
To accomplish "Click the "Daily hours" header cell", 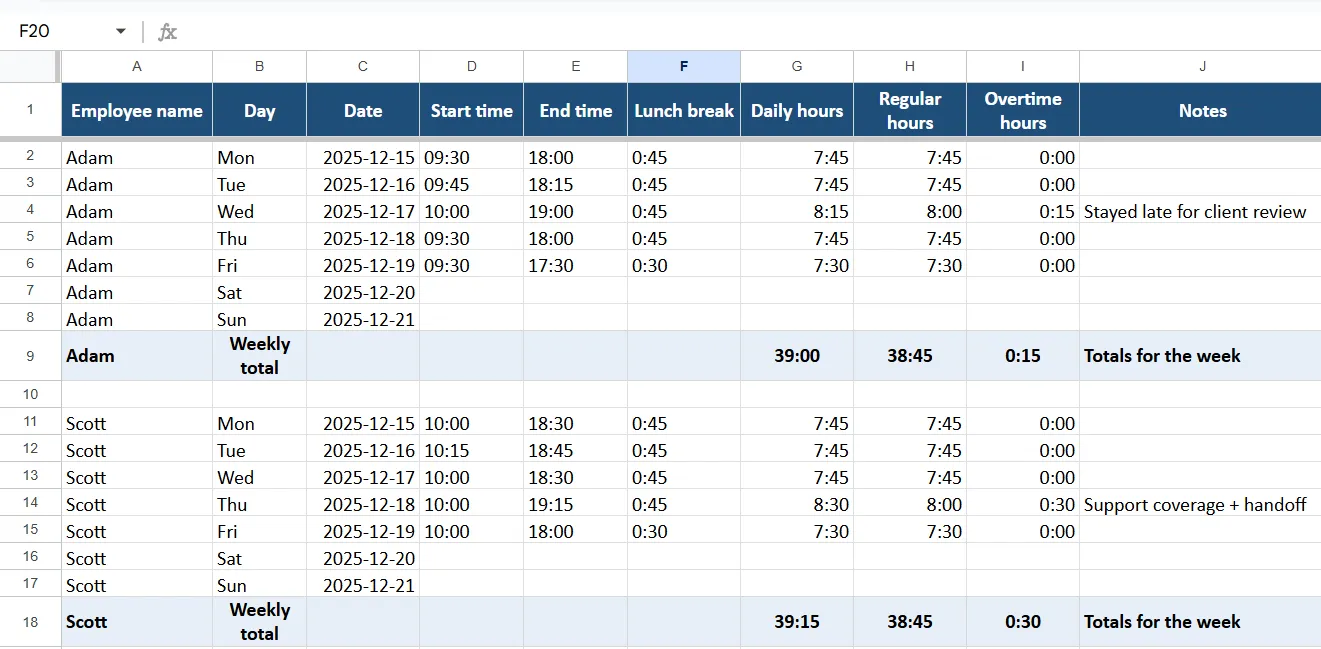I will click(x=797, y=110).
